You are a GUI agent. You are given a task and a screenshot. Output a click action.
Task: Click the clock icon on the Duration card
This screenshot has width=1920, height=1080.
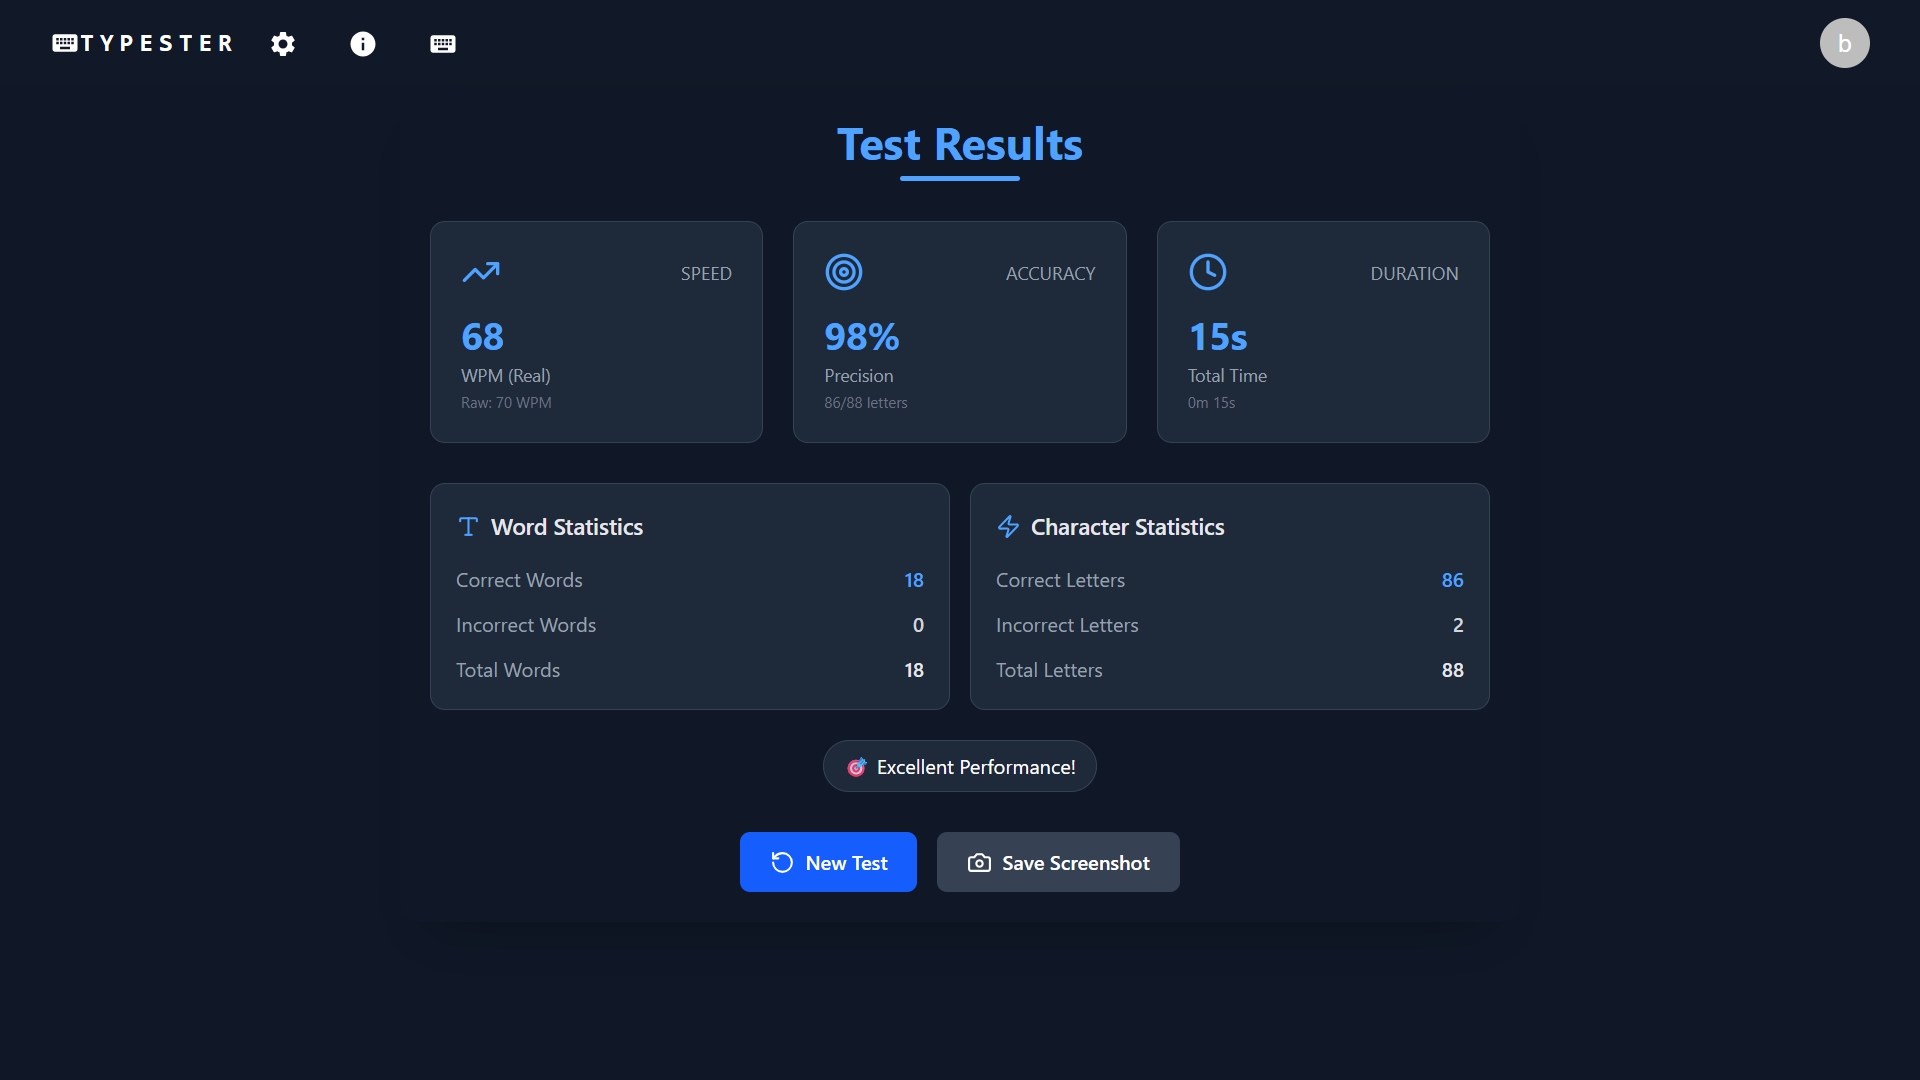(x=1207, y=271)
